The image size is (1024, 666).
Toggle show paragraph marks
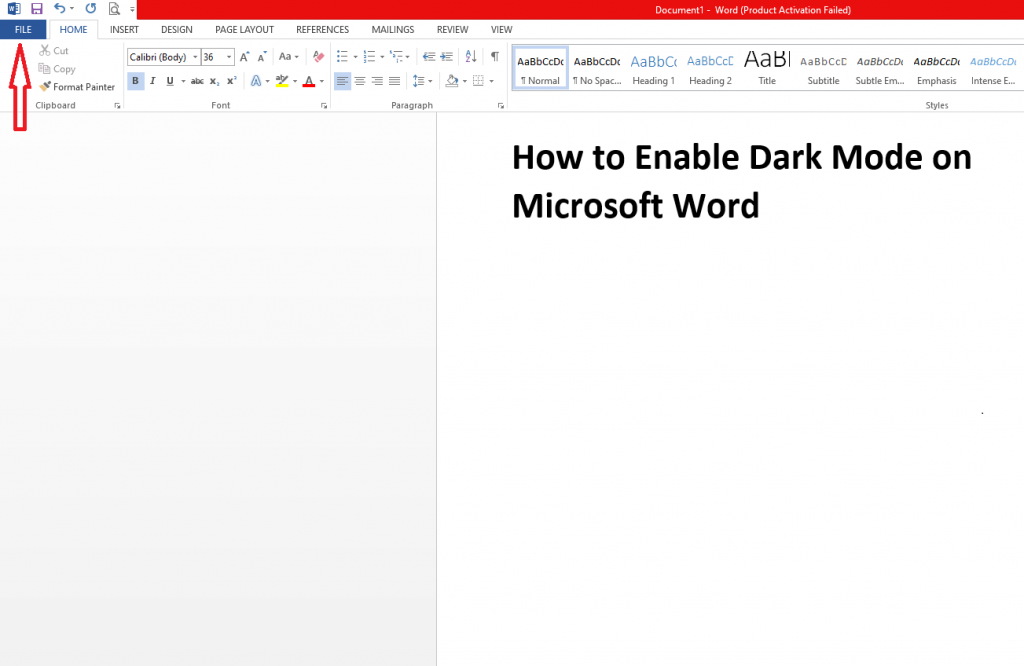coord(495,57)
